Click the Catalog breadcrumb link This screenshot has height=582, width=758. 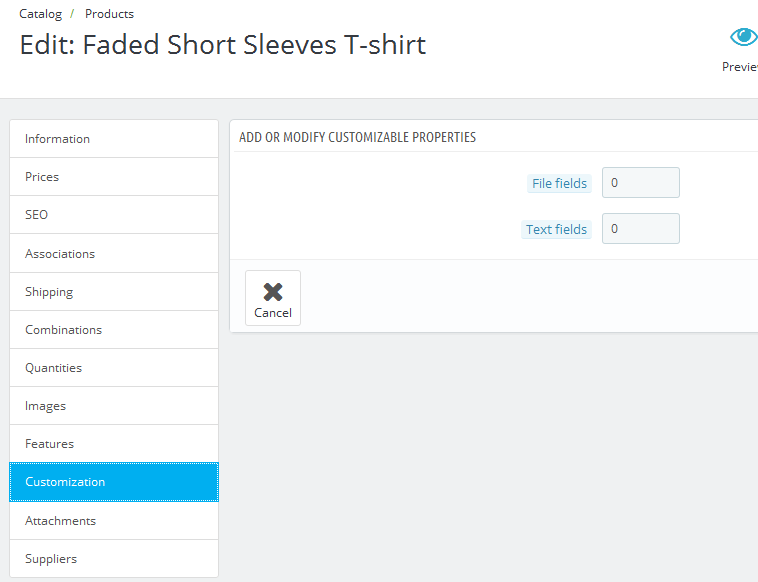tap(40, 14)
